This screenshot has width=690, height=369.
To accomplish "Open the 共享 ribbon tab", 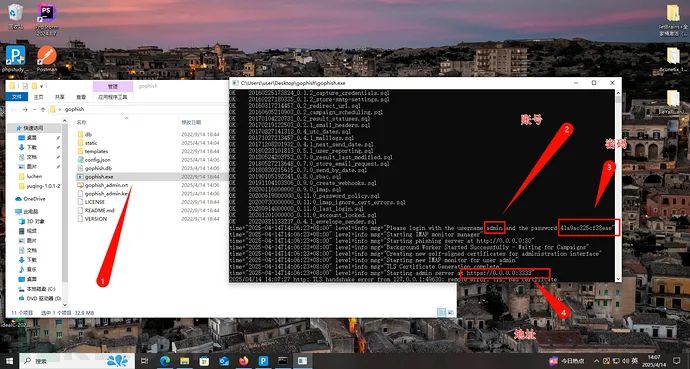I will click(60, 97).
